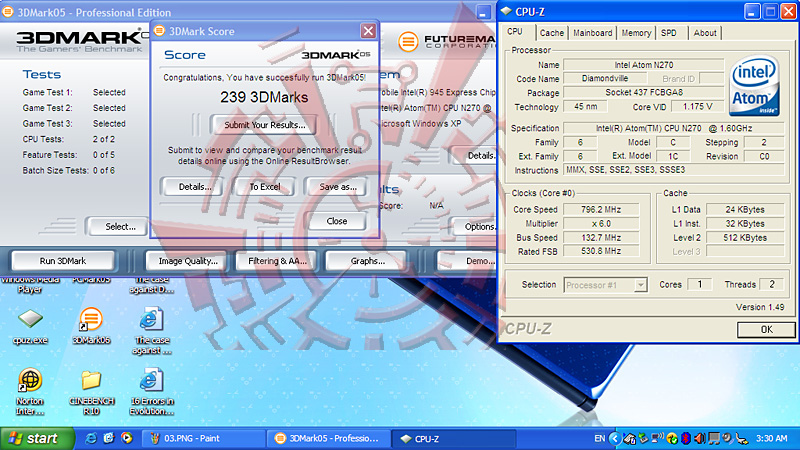Click the EN language bar indicator

click(599, 438)
